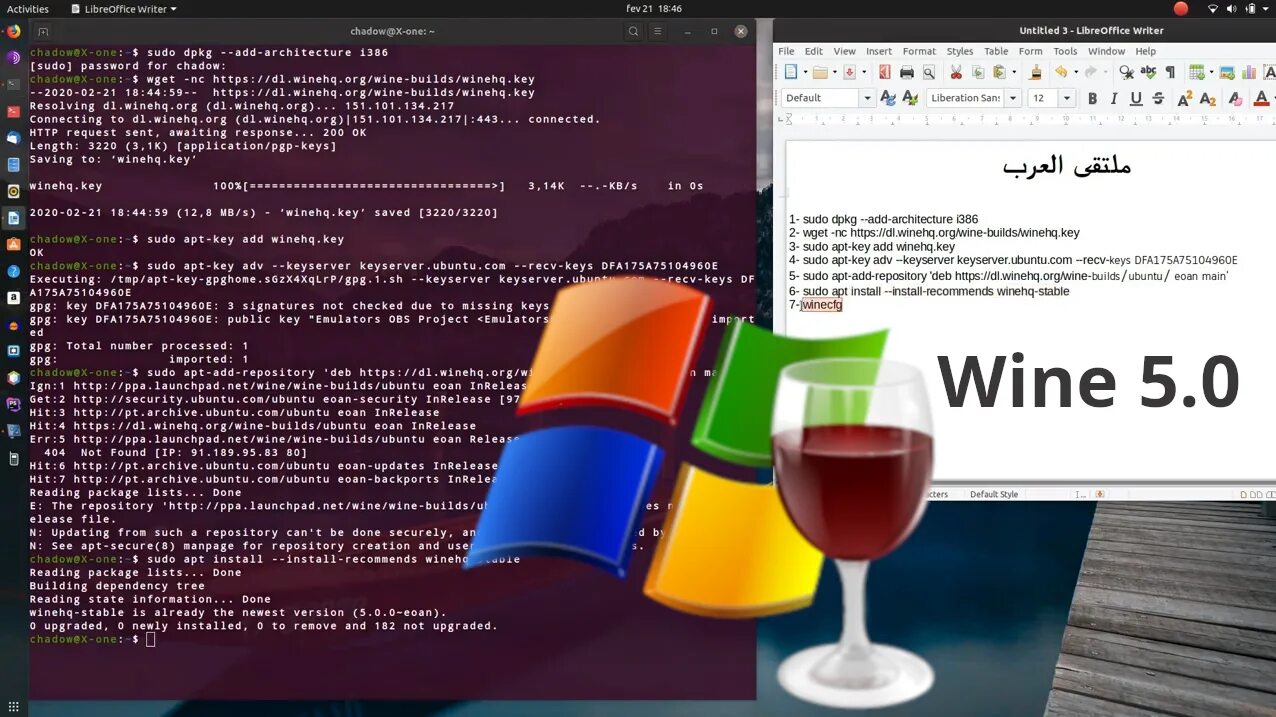Click the New document icon in Writer
The width and height of the screenshot is (1276, 717).
[791, 72]
